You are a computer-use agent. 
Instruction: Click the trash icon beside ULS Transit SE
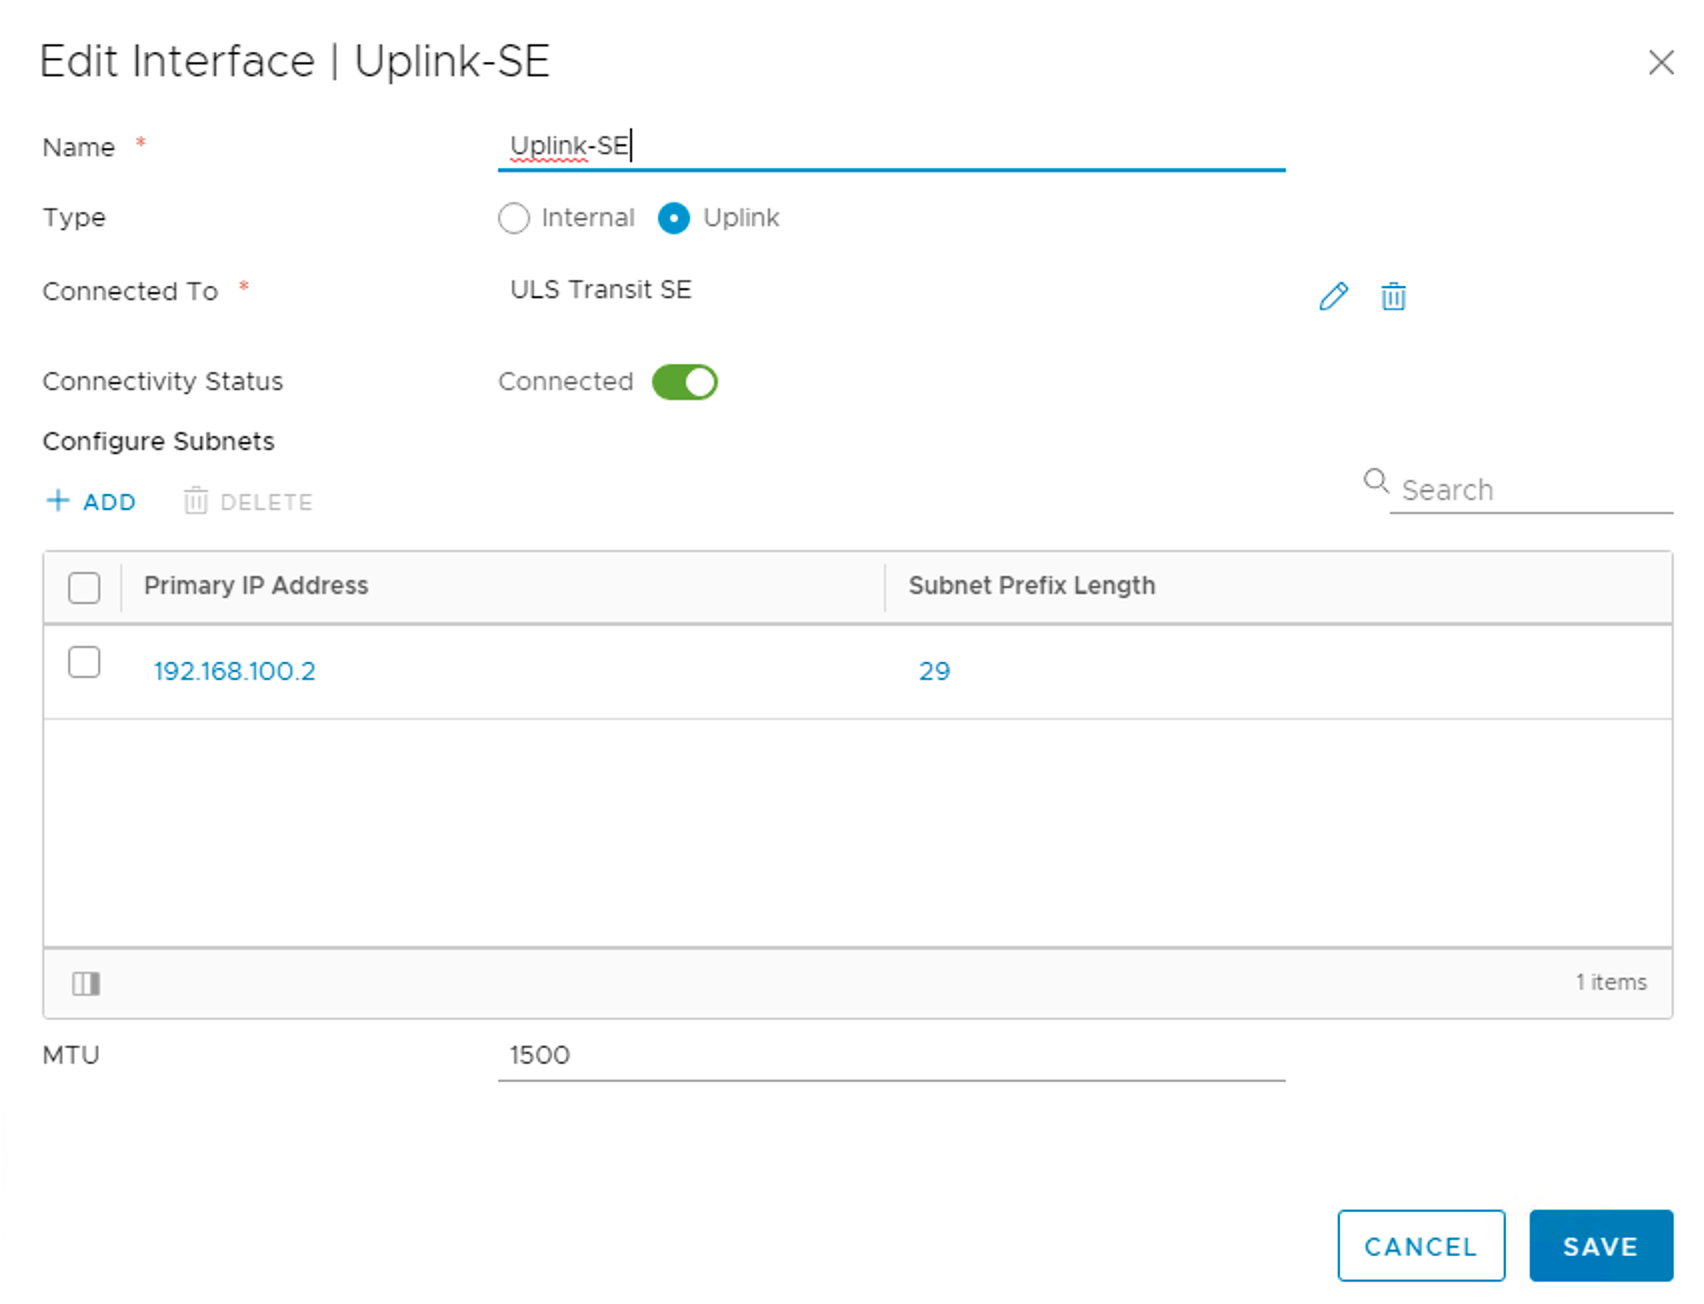[1393, 297]
